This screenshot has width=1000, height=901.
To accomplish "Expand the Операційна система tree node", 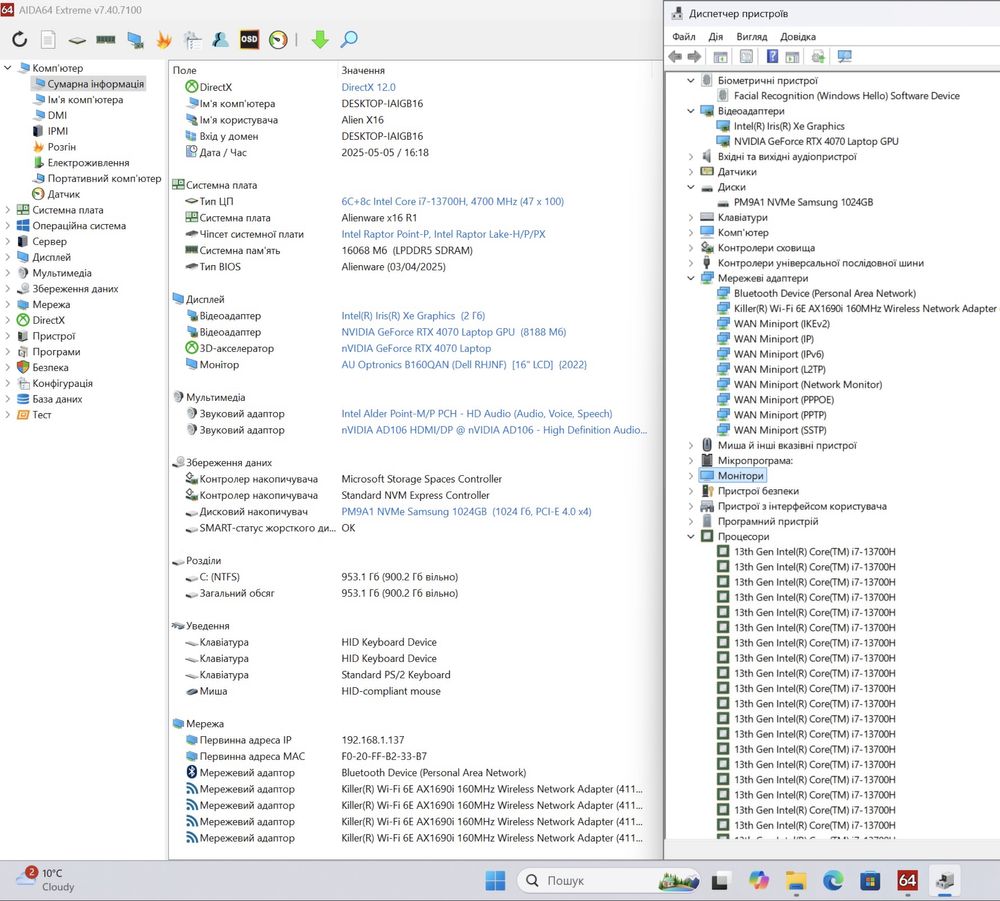I will [x=8, y=226].
